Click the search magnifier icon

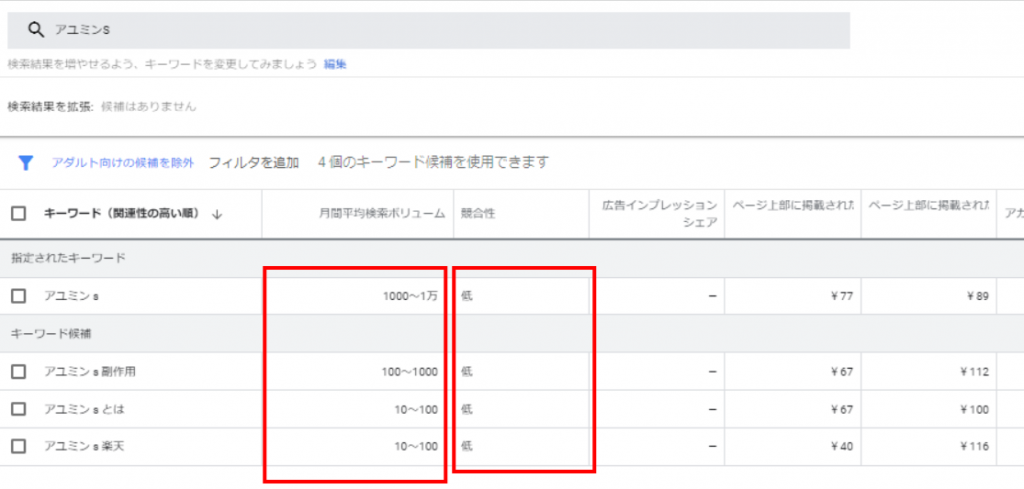[x=36, y=30]
